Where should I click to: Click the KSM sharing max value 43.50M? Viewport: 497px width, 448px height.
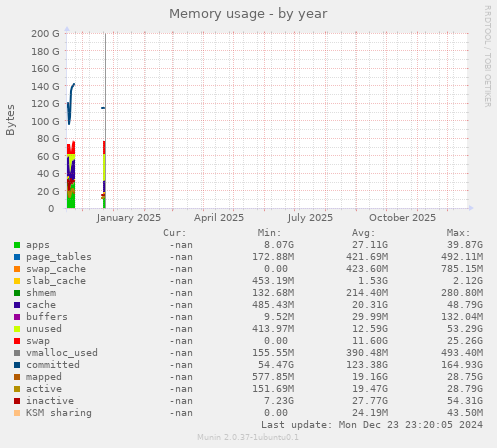coord(465,413)
